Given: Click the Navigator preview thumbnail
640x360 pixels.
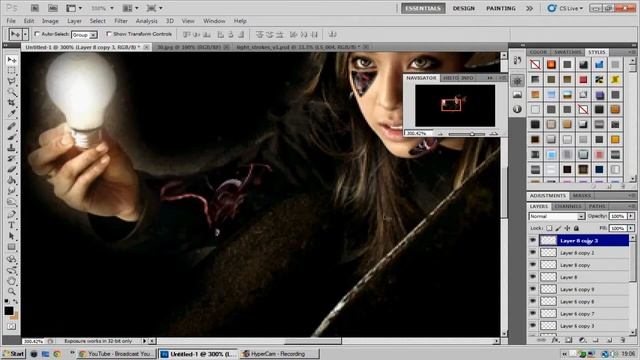Looking at the screenshot, I should coord(455,106).
